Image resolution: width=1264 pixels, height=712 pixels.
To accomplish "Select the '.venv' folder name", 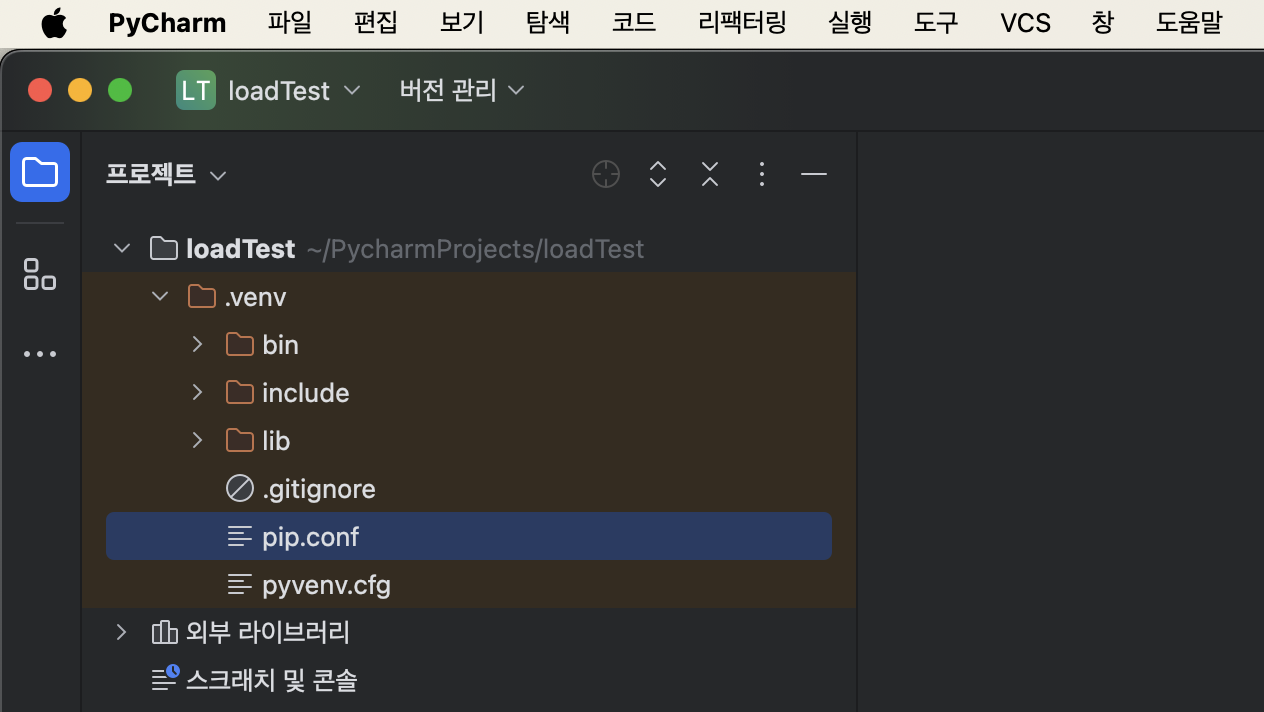I will [x=255, y=297].
